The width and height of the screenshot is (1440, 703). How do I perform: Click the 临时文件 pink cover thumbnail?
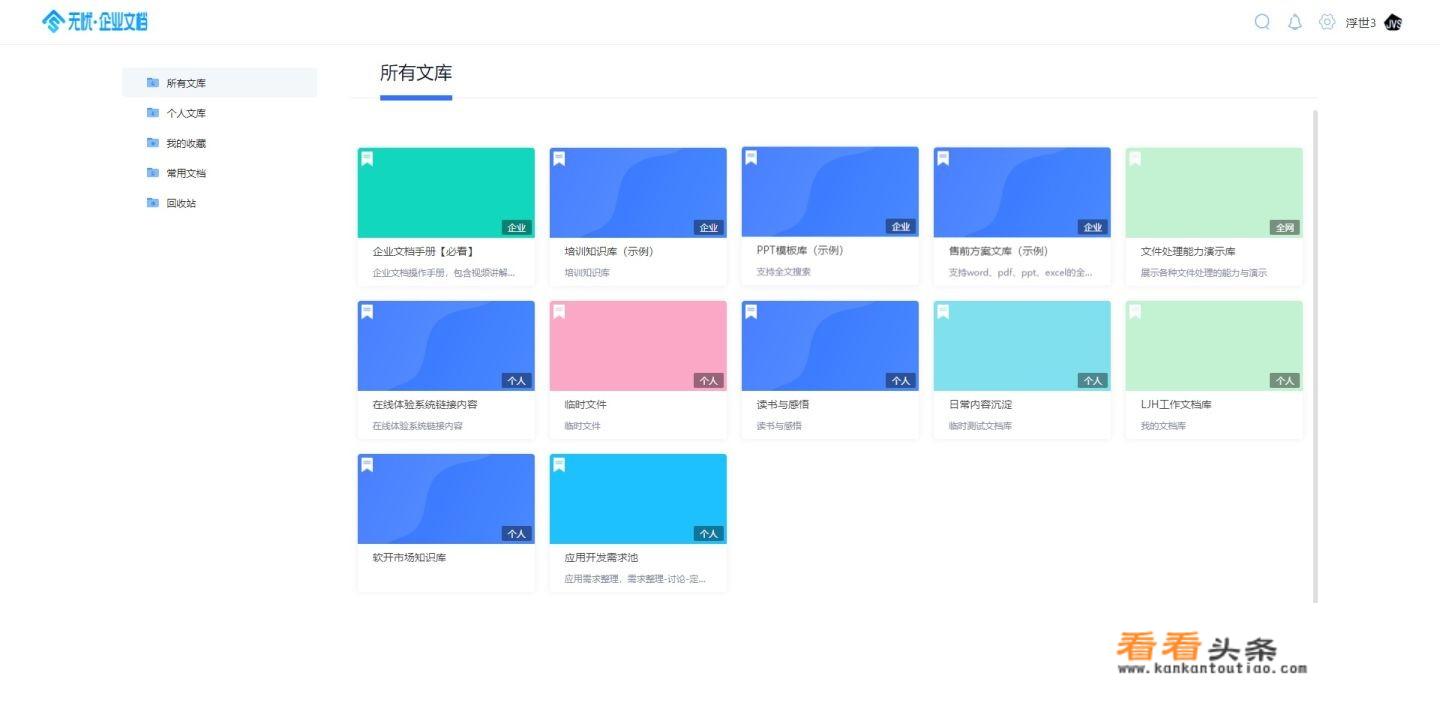click(x=638, y=346)
